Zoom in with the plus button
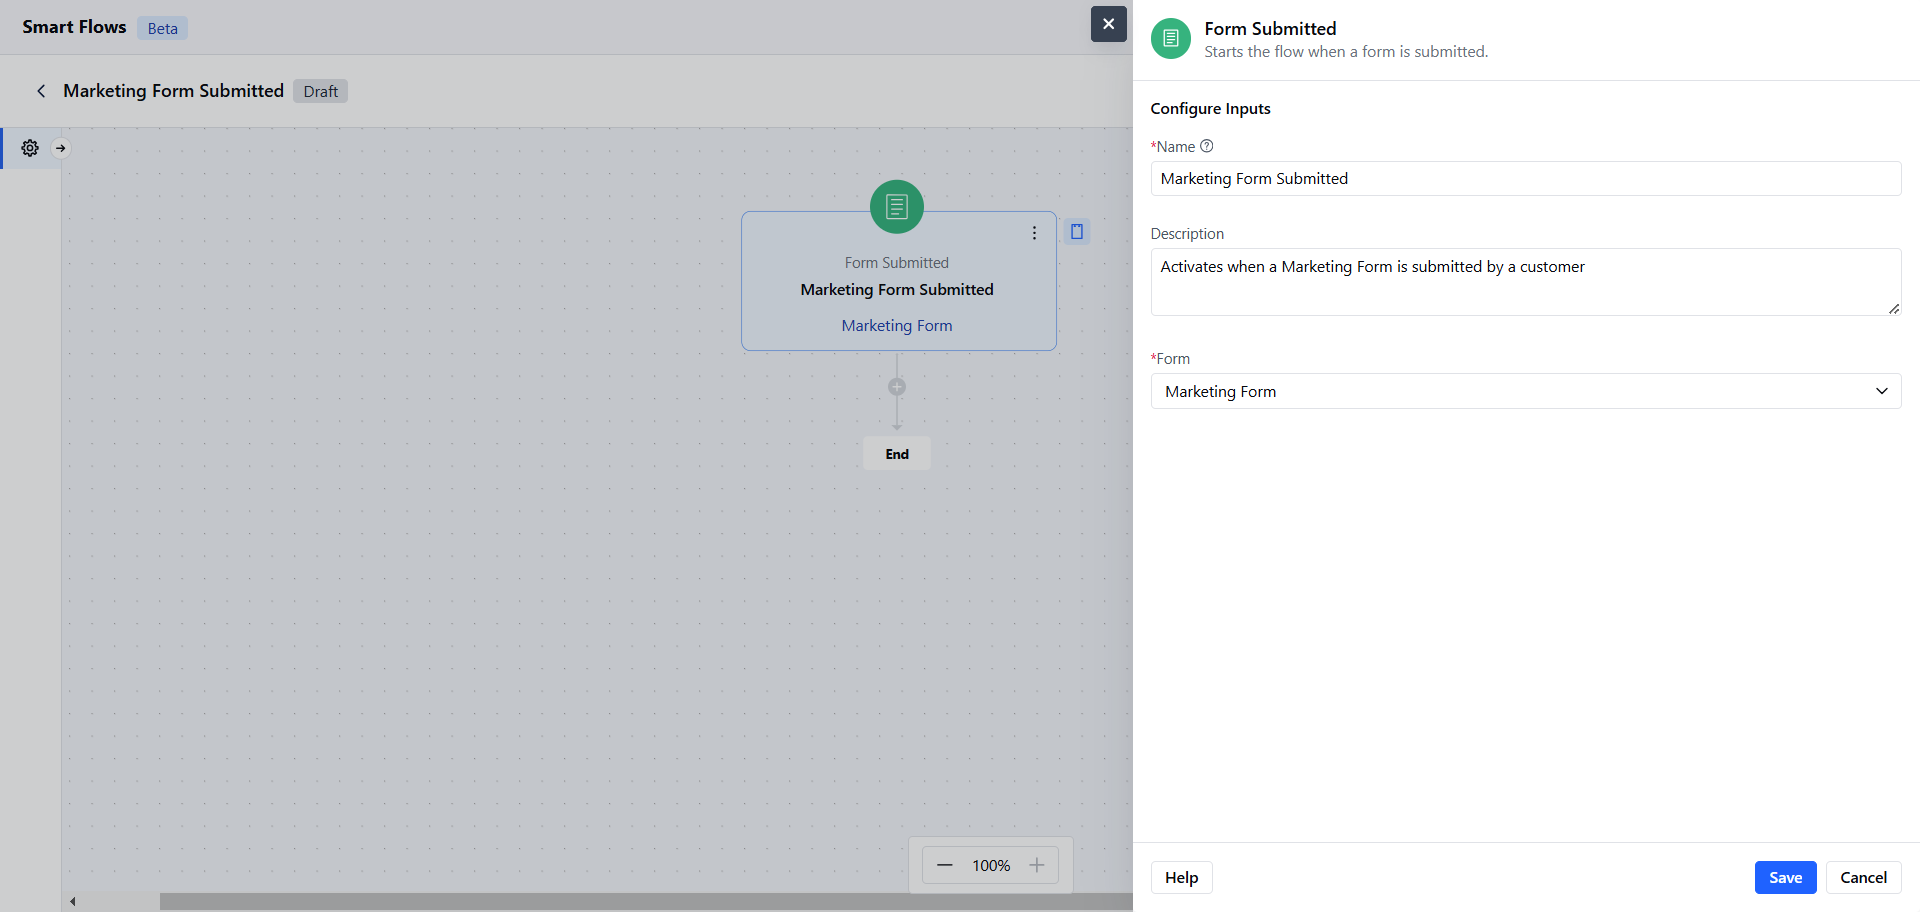This screenshot has height=912, width=1920. (x=1037, y=865)
